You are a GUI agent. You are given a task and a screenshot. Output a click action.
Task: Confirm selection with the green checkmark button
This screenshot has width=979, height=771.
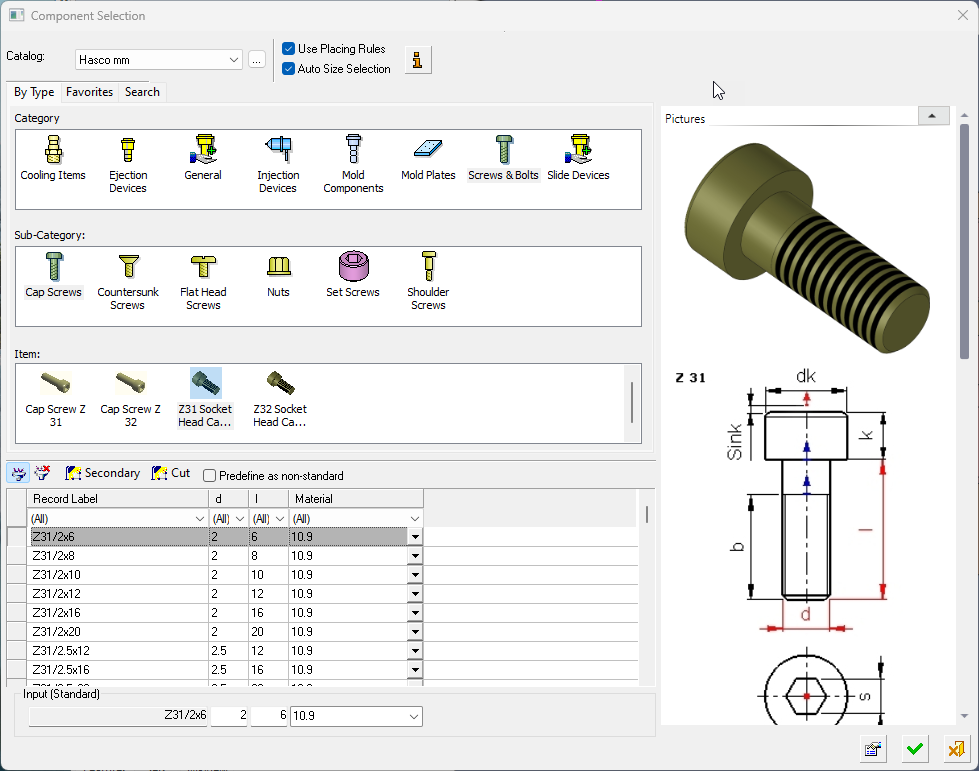pos(914,749)
